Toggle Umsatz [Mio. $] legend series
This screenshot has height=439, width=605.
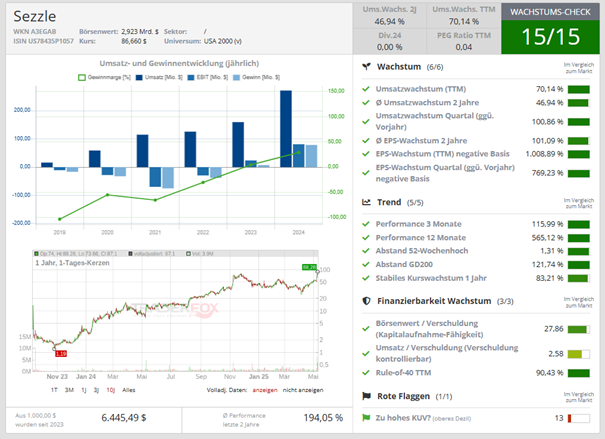[159, 78]
